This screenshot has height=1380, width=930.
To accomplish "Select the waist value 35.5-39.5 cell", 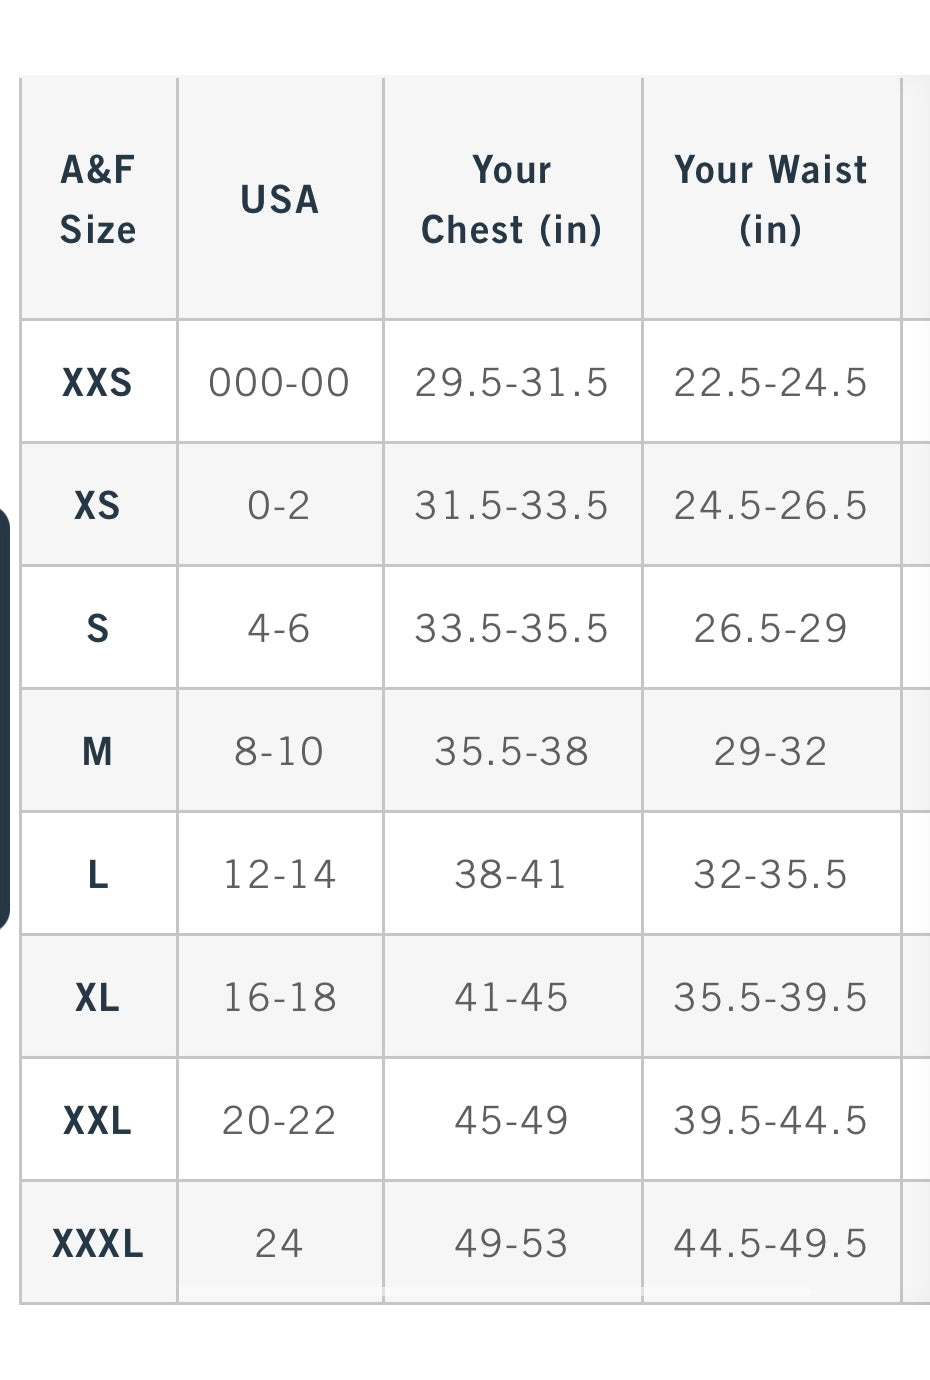I will click(x=770, y=997).
